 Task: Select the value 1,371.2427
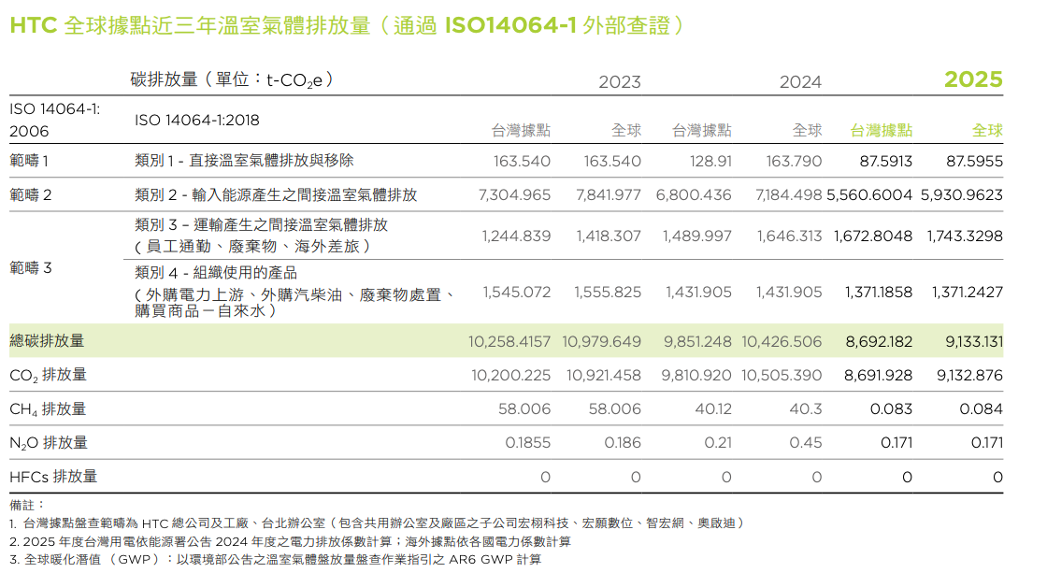click(967, 293)
